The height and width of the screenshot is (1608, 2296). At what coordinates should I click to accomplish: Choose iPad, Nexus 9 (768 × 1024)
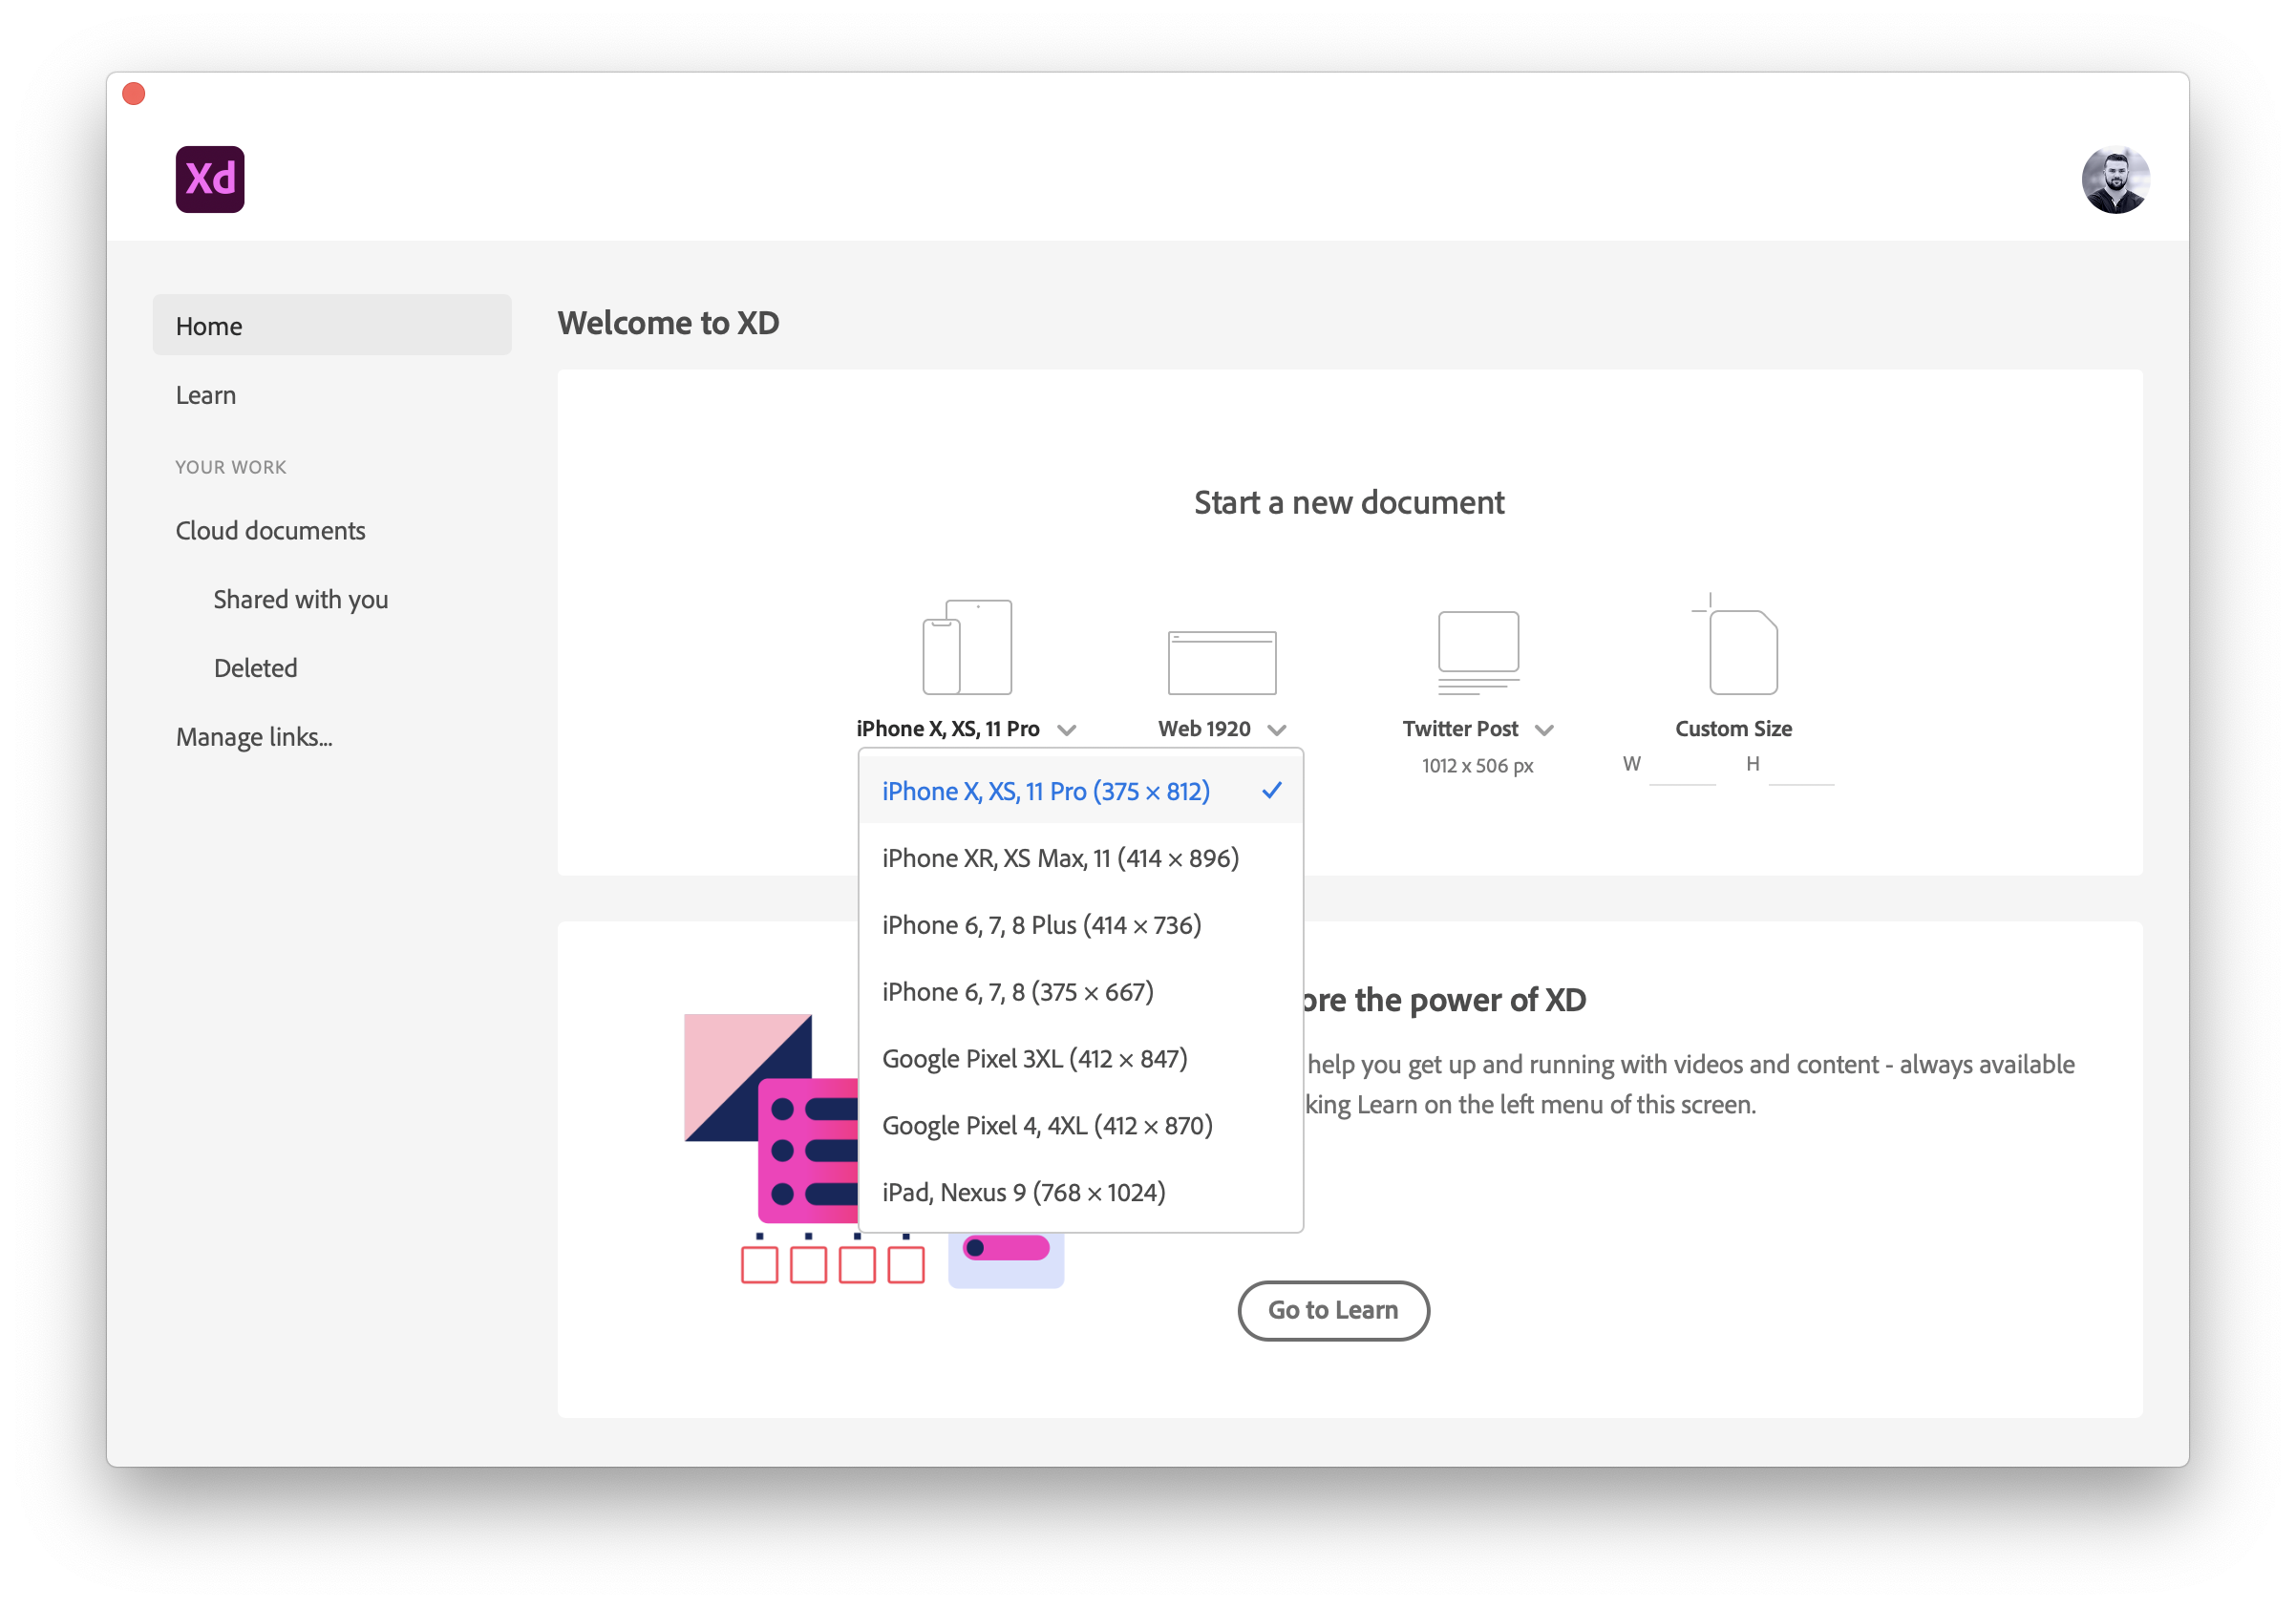tap(1081, 1193)
